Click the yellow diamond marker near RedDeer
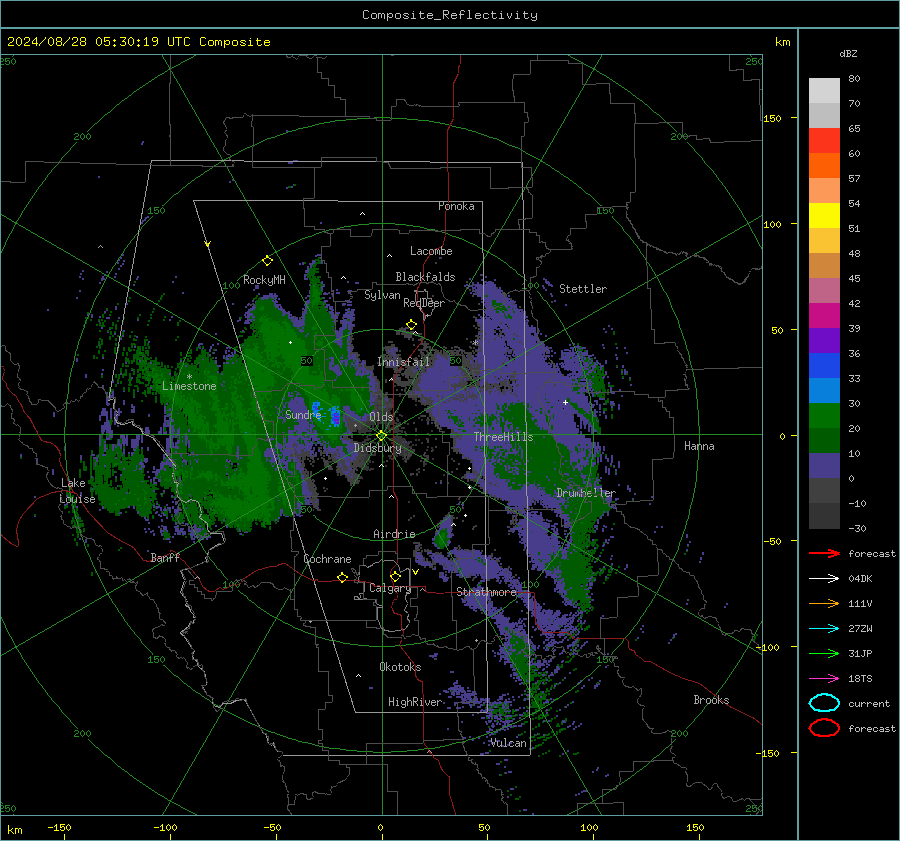This screenshot has height=841, width=900. [x=411, y=325]
